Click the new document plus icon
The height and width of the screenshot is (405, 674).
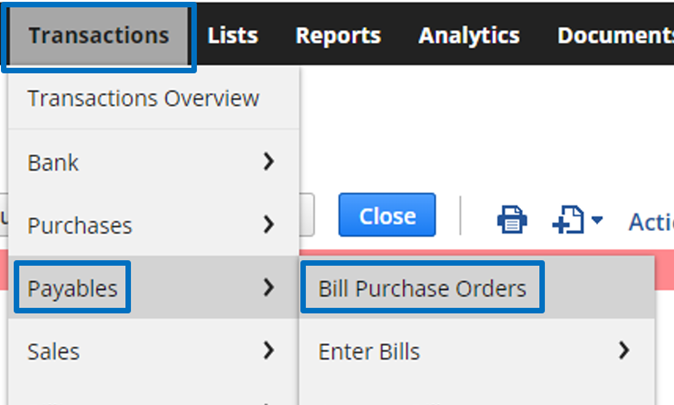pyautogui.click(x=568, y=219)
